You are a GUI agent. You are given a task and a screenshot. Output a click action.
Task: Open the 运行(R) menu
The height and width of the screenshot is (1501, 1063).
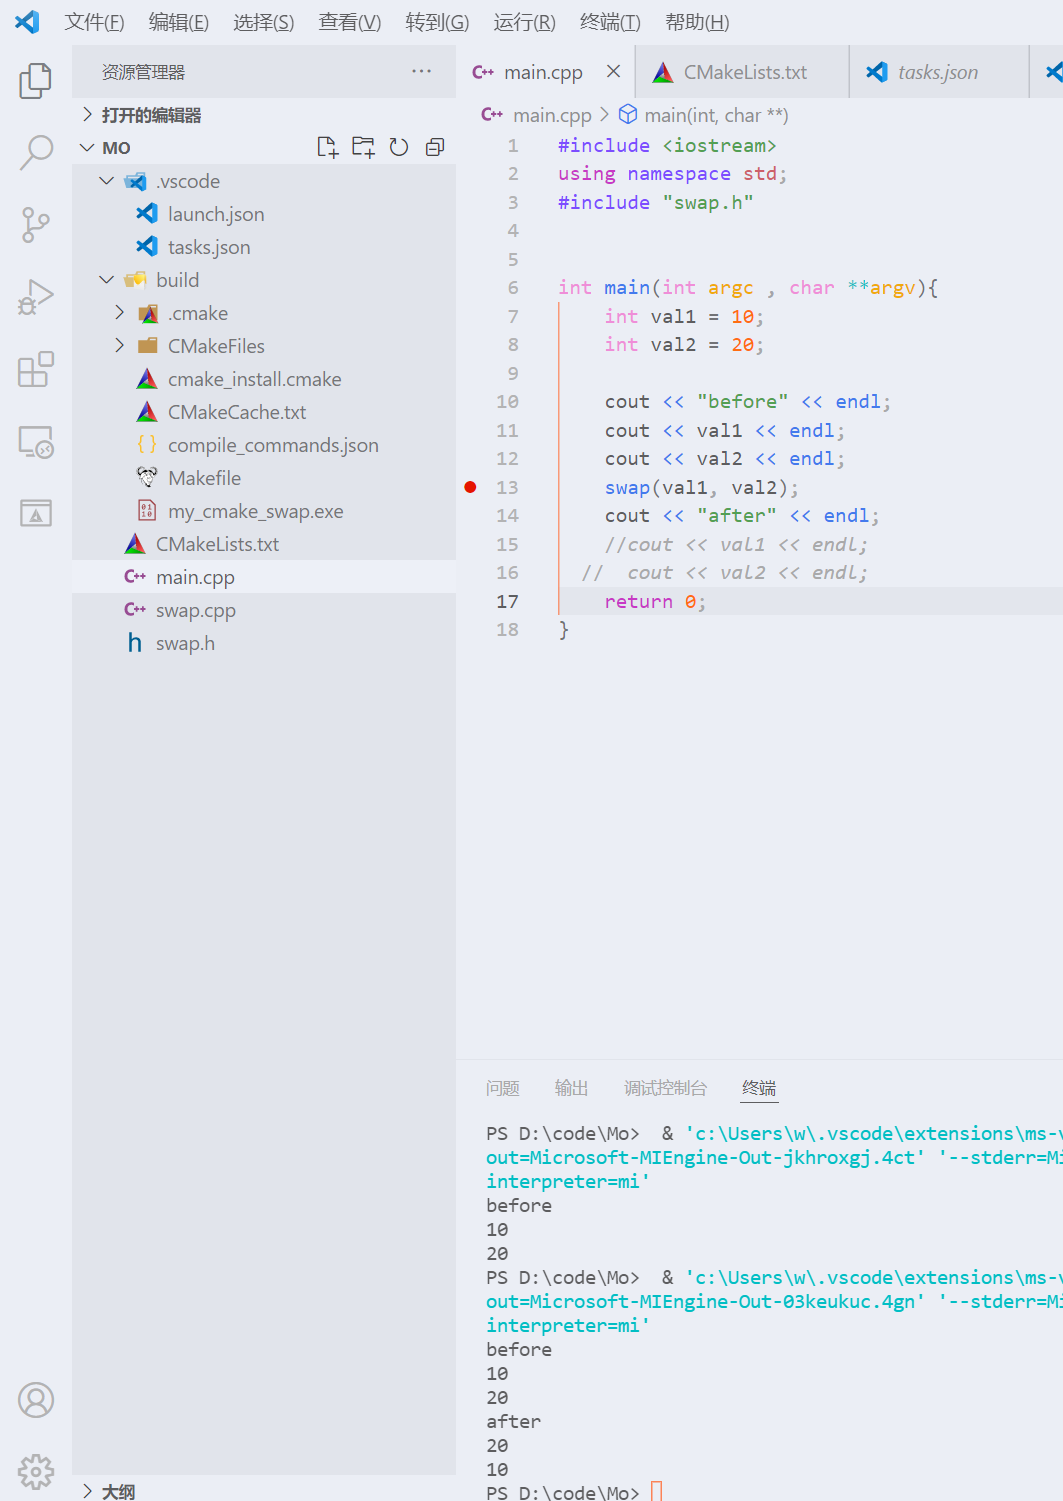click(524, 22)
